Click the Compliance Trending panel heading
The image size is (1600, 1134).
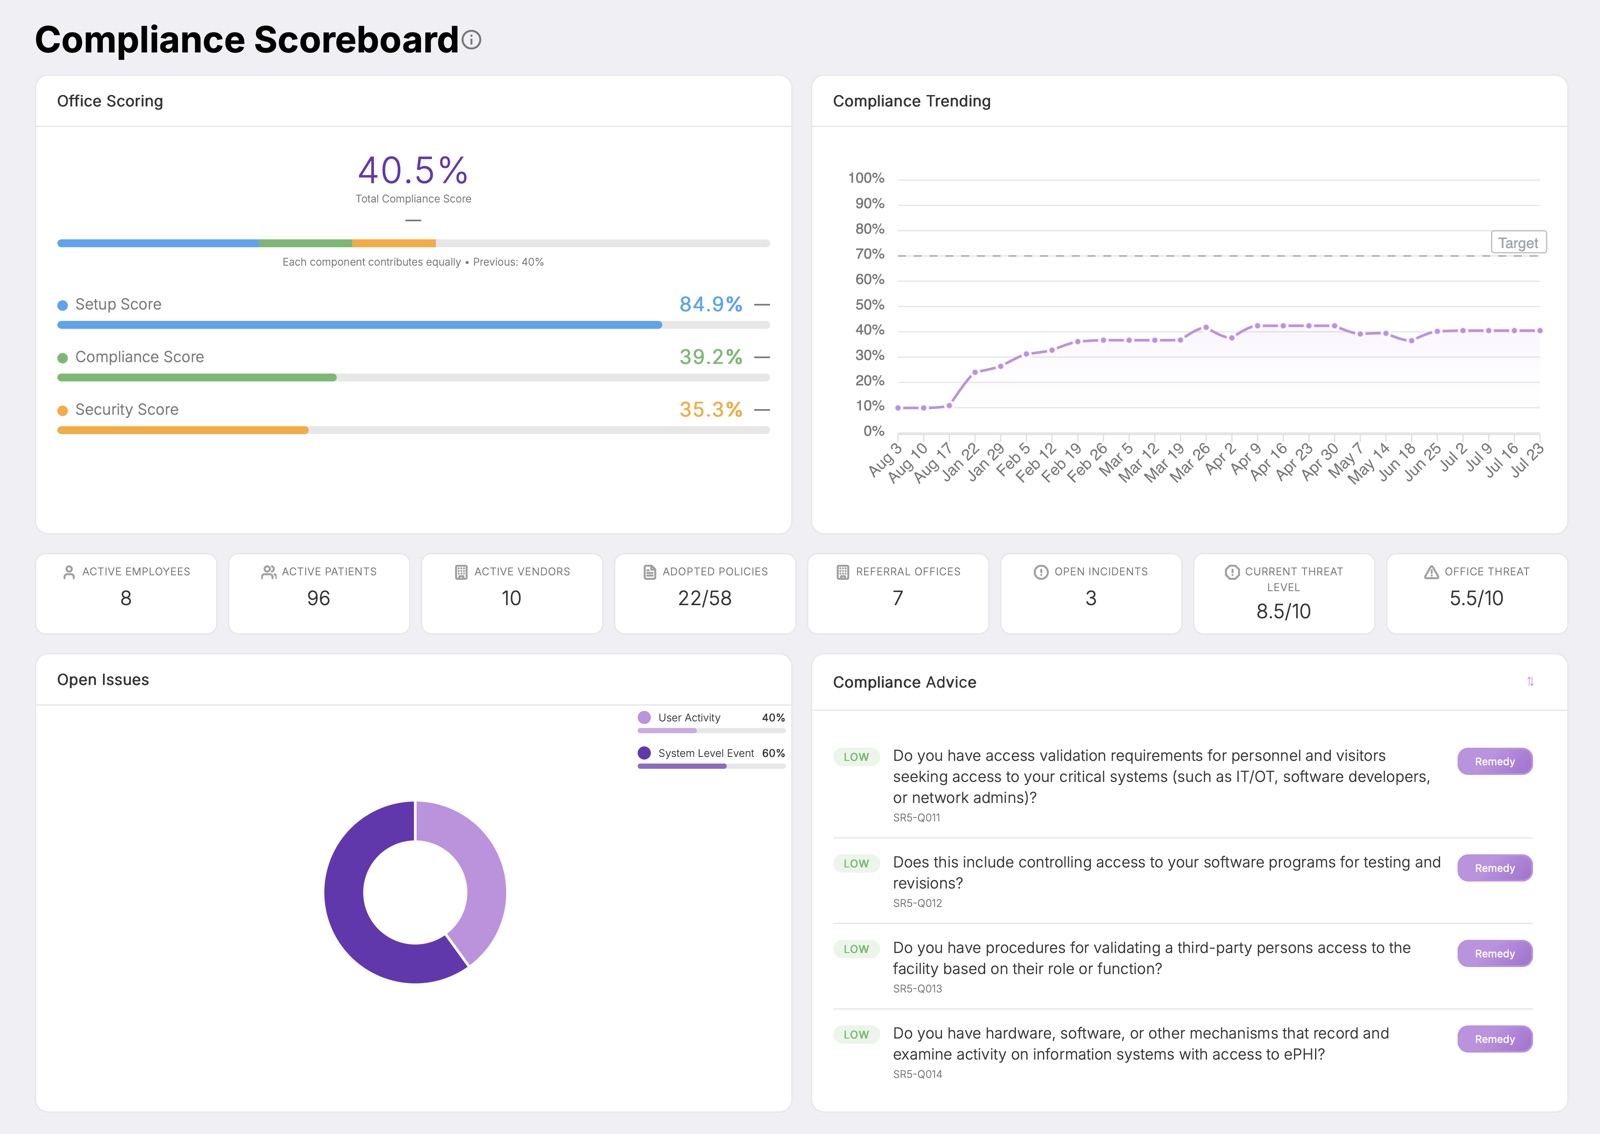(912, 101)
